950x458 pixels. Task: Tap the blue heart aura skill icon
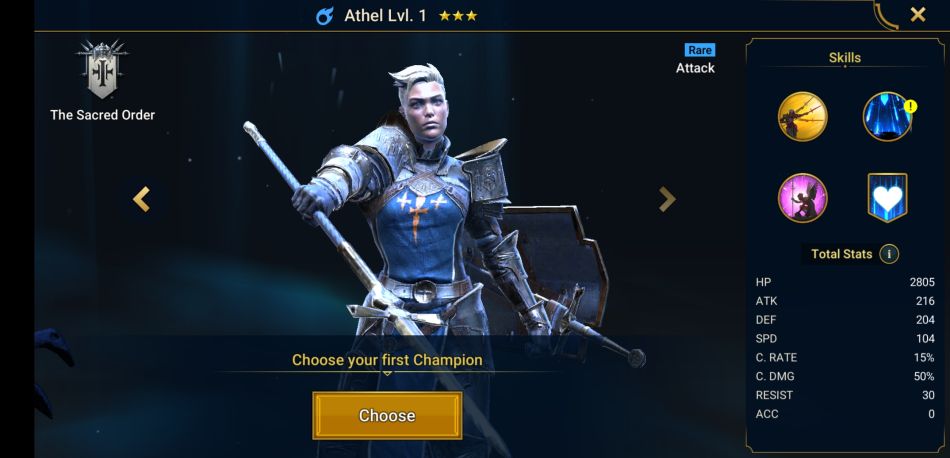887,198
